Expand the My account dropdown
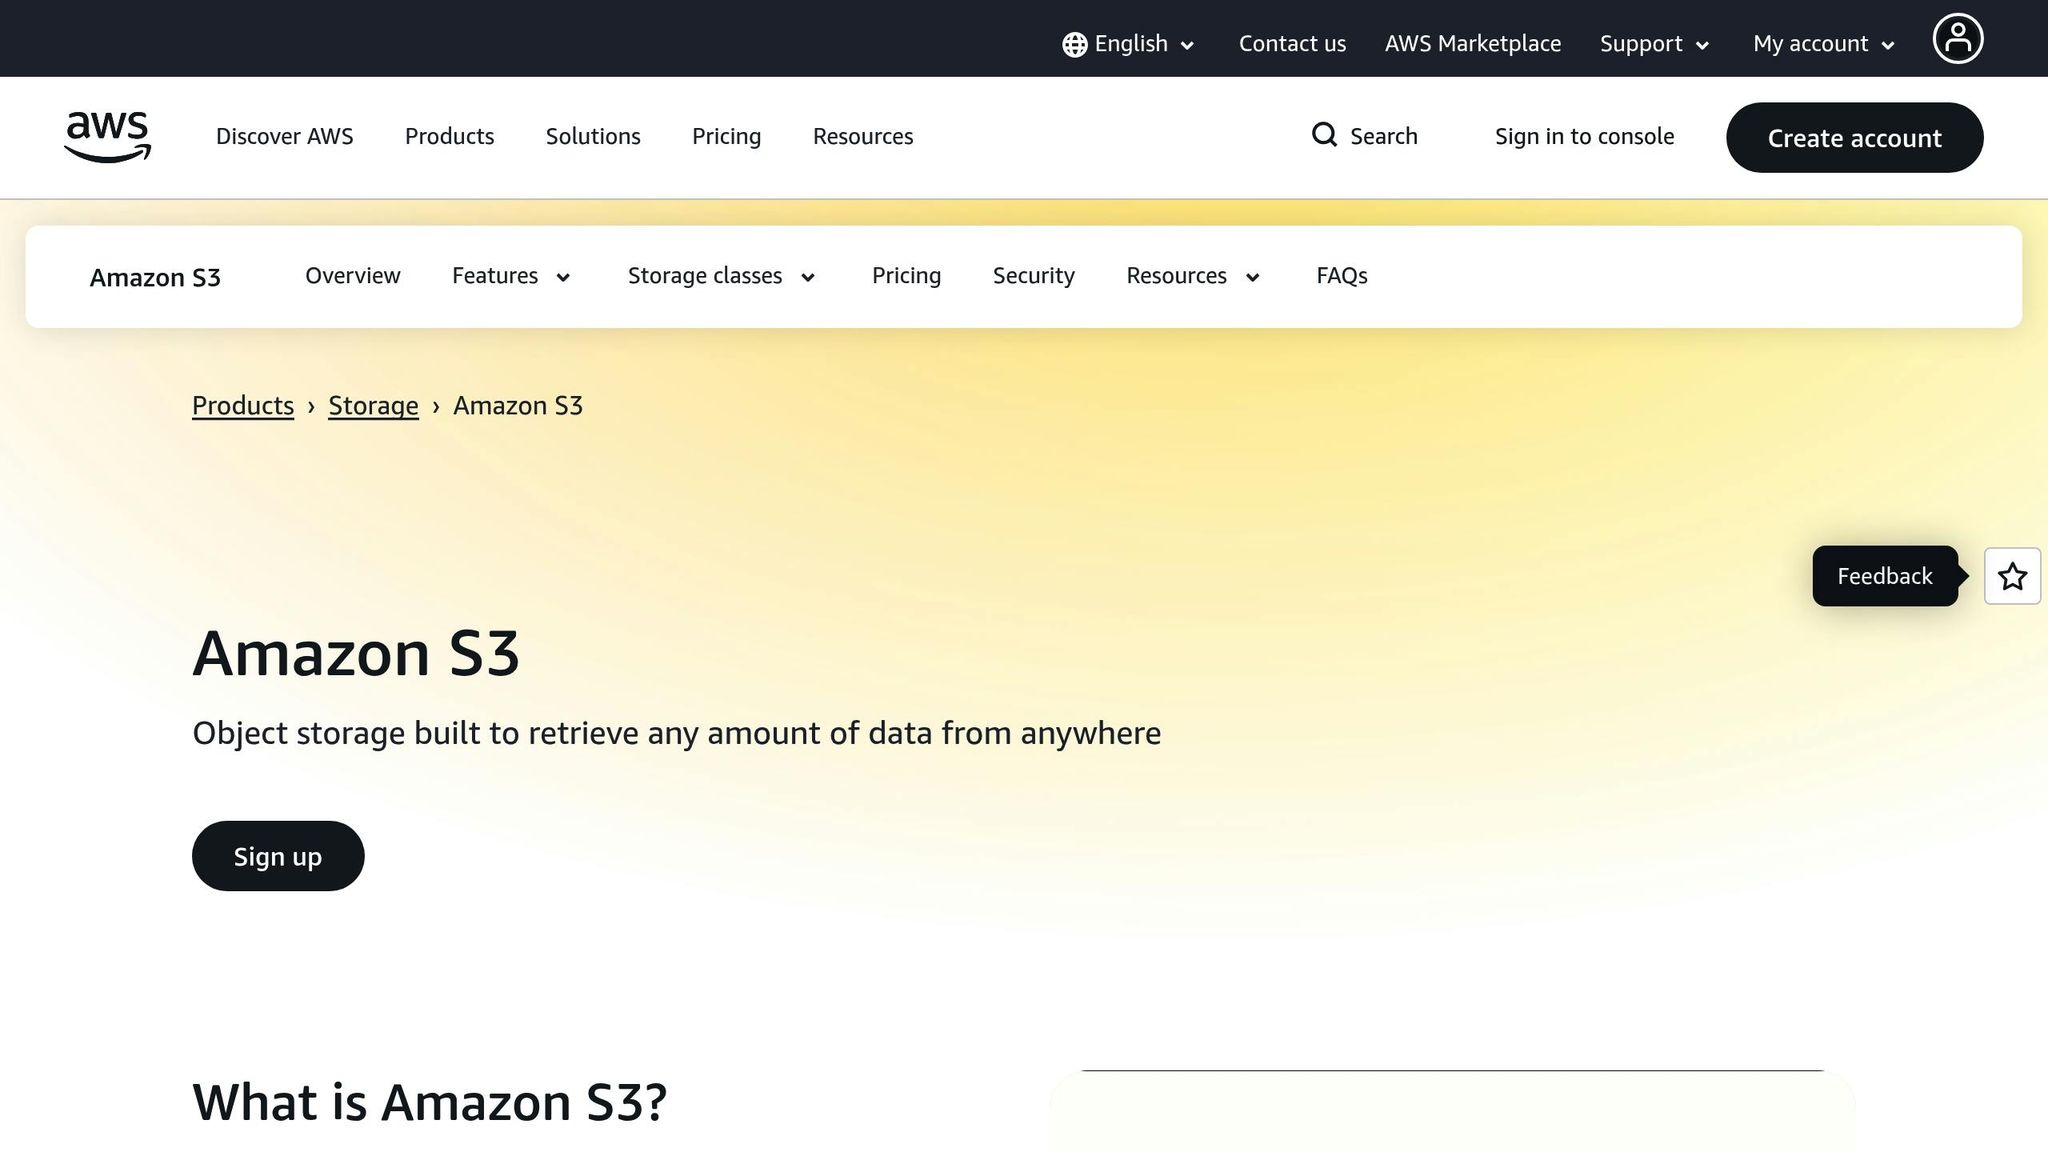 pyautogui.click(x=1821, y=44)
